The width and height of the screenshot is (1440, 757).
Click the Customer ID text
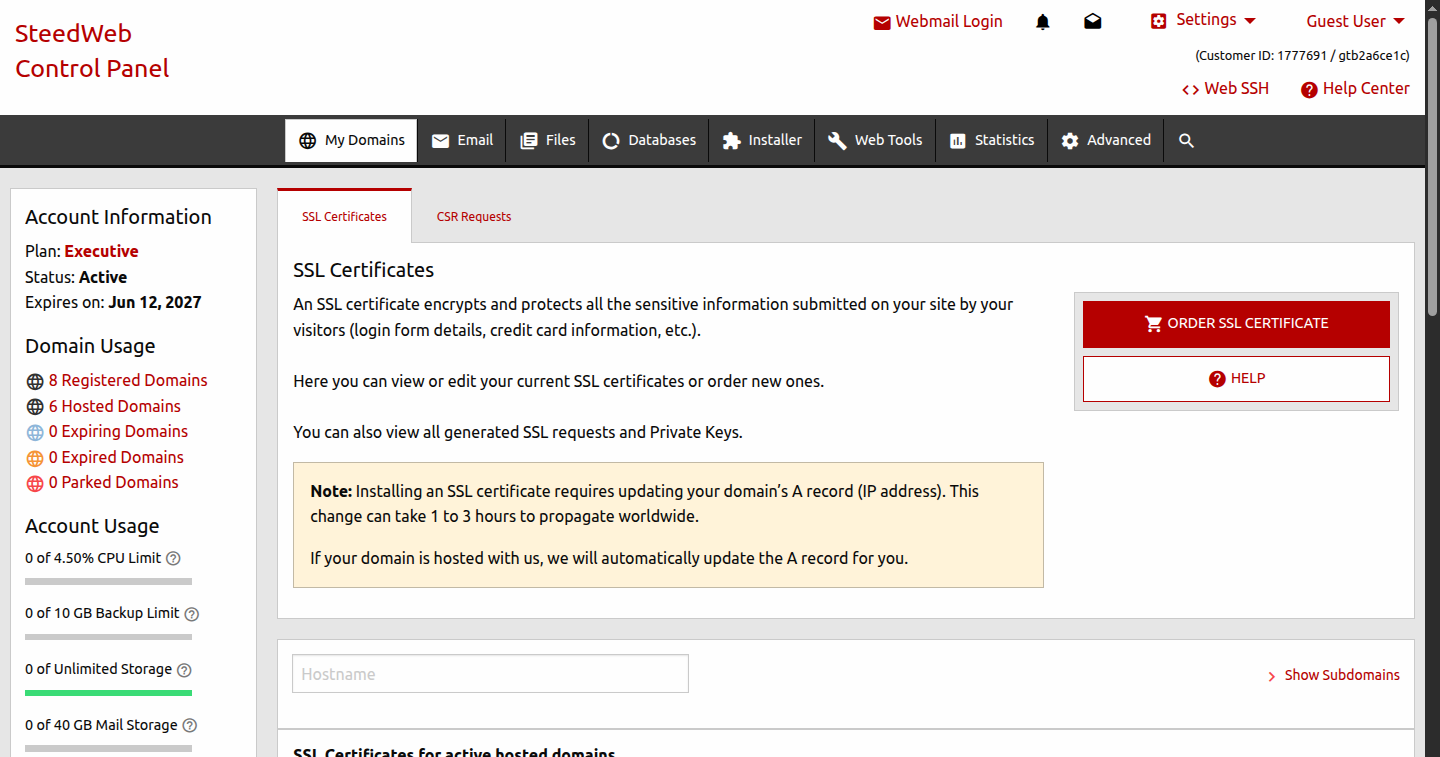click(1302, 55)
